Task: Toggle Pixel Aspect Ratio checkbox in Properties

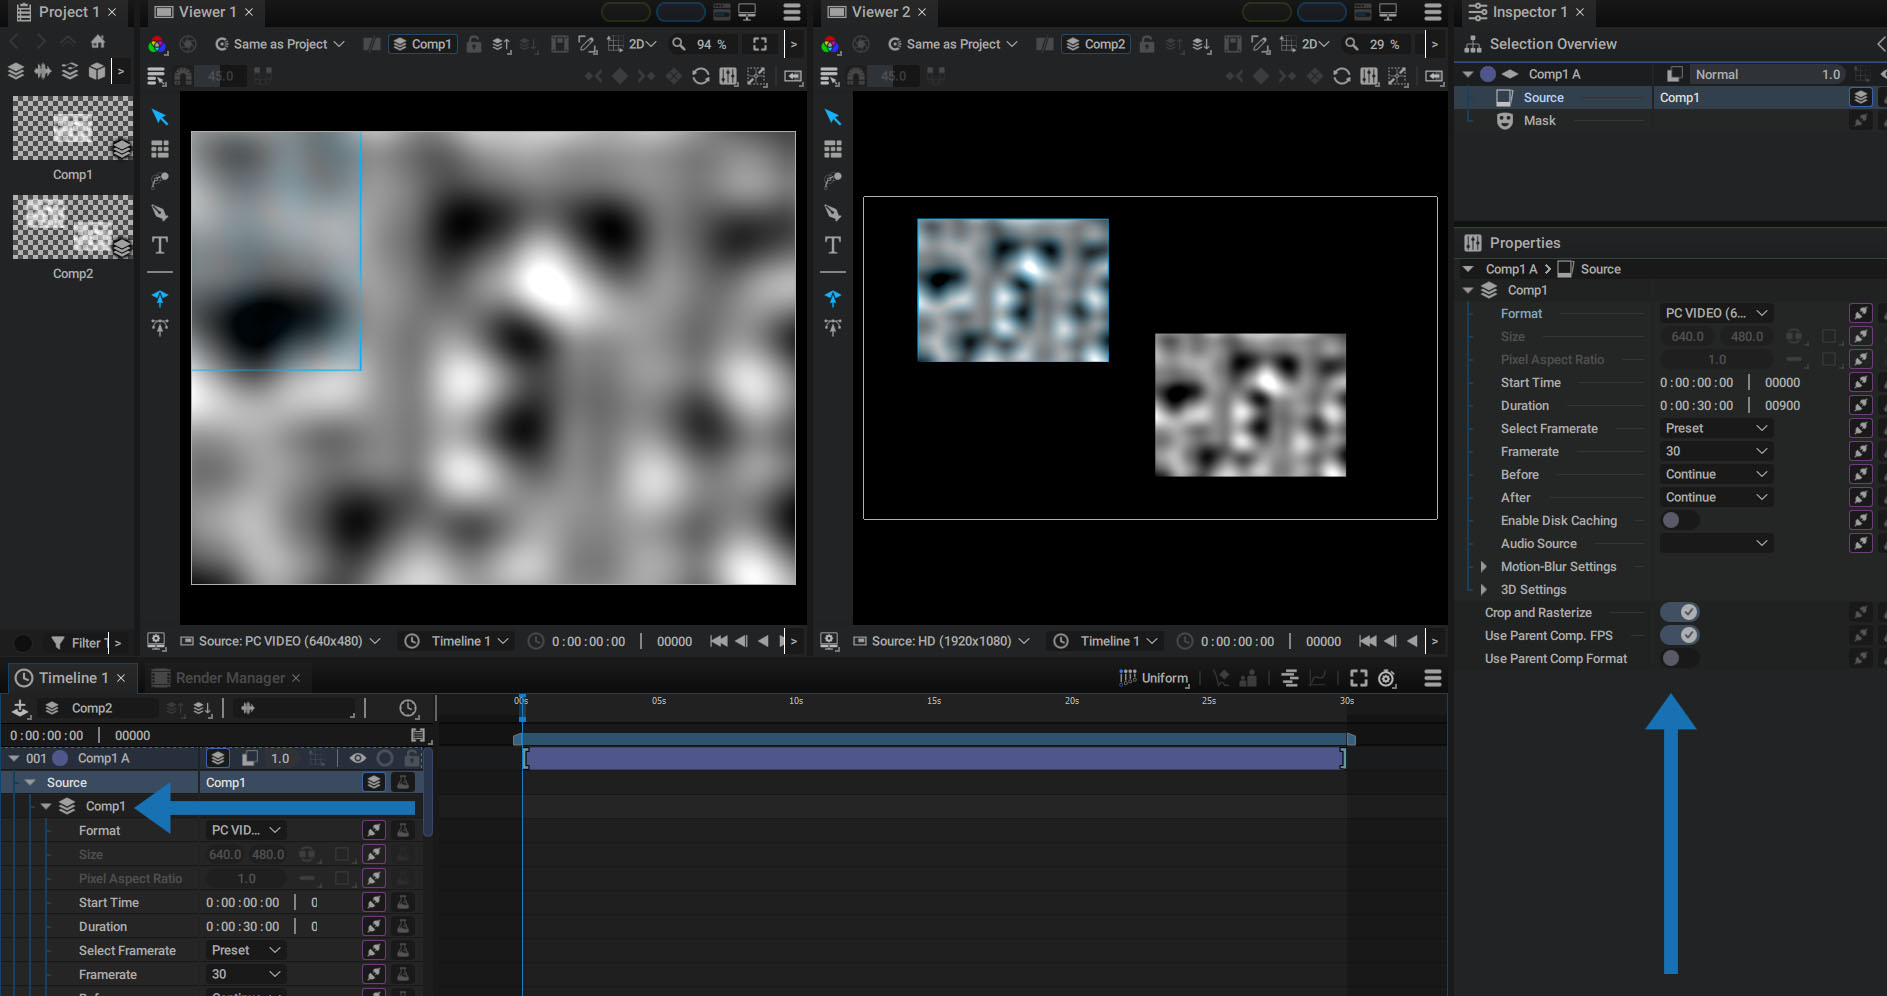Action: [1829, 359]
